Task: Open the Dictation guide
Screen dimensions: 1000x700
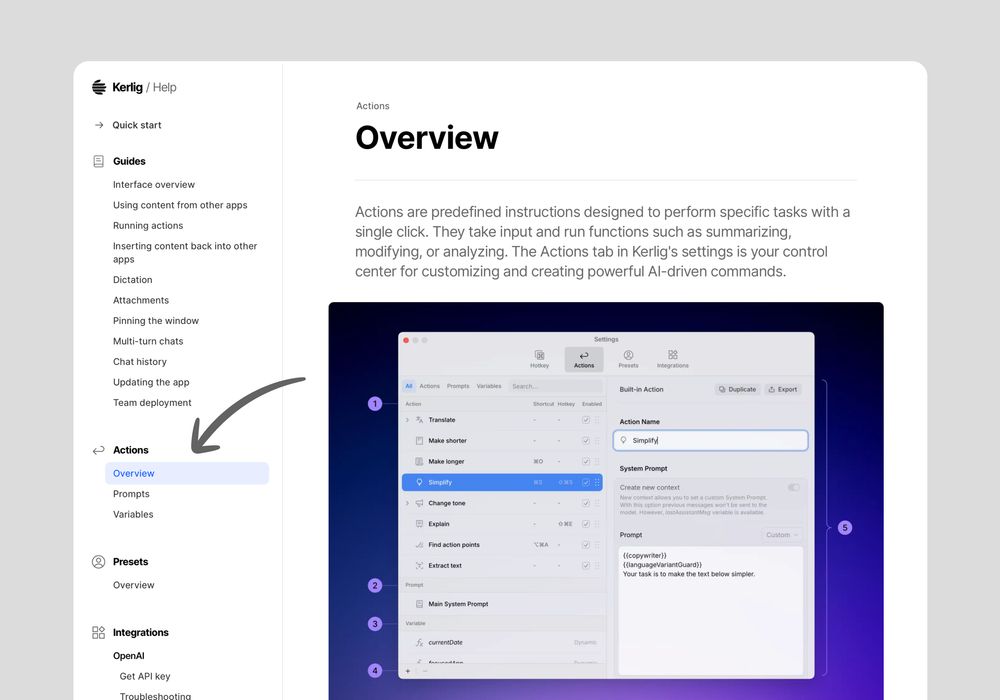Action: (x=133, y=280)
